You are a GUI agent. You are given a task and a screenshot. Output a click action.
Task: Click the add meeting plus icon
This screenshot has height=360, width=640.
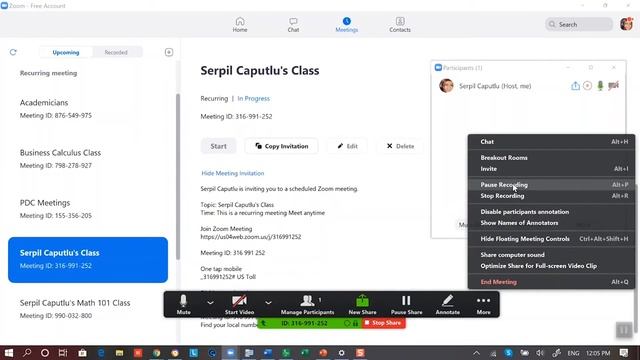(169, 52)
